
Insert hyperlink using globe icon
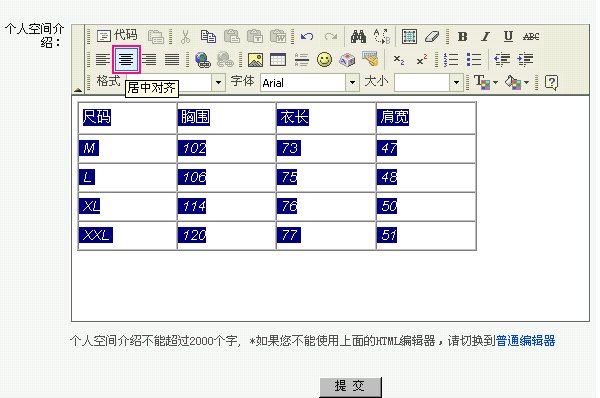[x=202, y=60]
